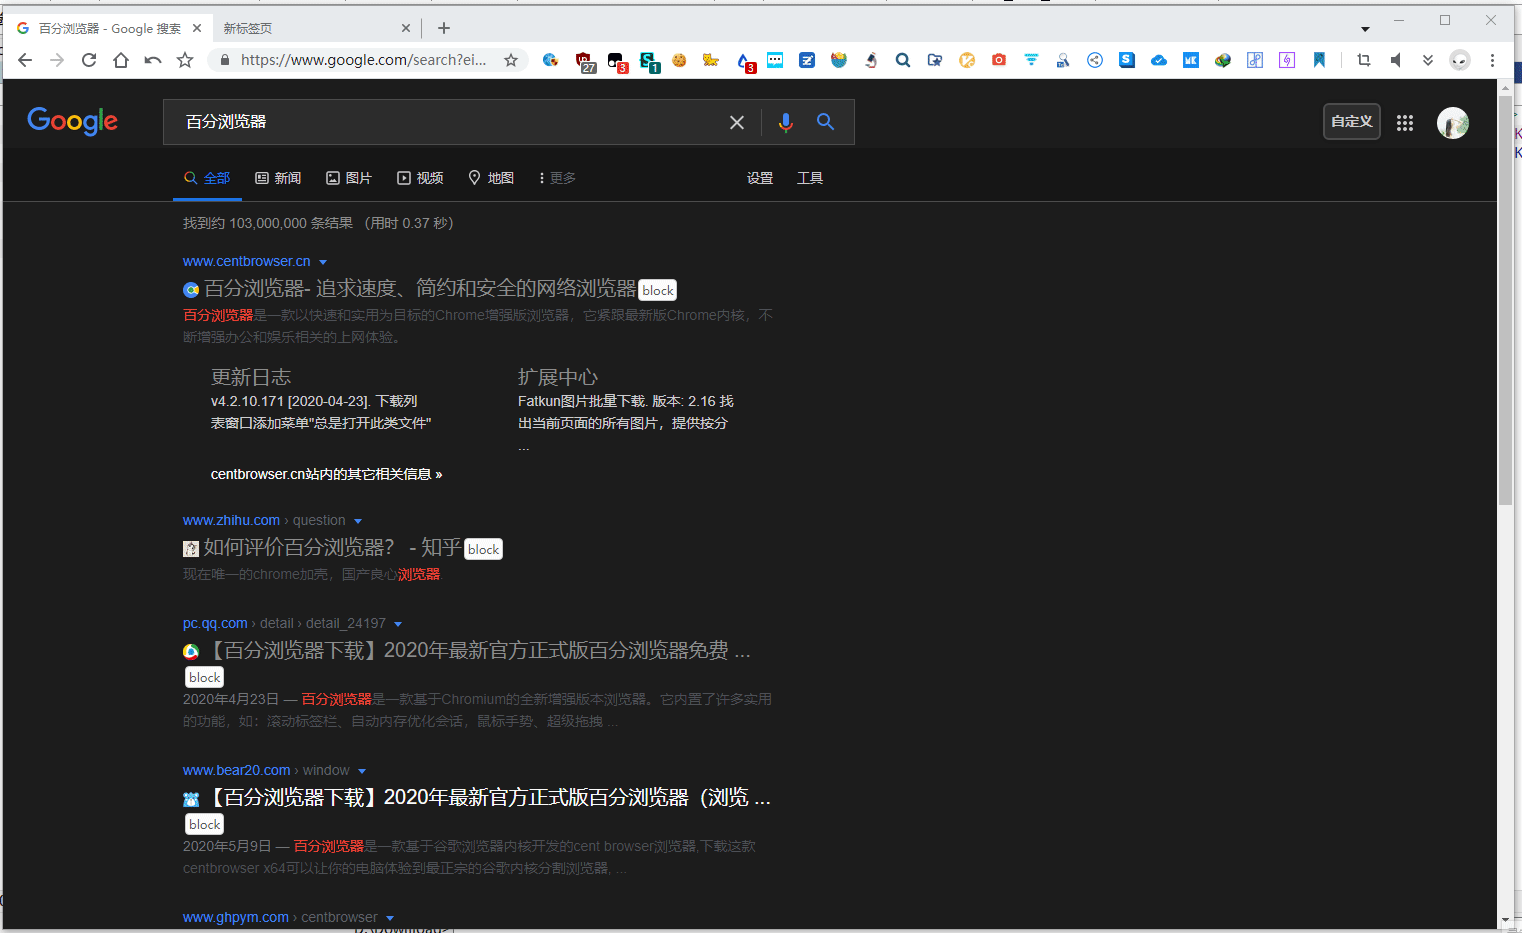Click the cookie editor extension icon

[x=679, y=60]
